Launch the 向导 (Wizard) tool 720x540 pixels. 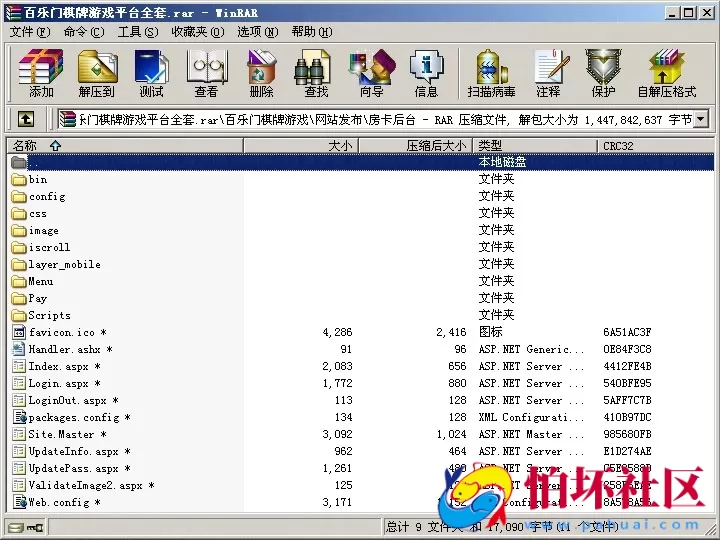(x=371, y=73)
